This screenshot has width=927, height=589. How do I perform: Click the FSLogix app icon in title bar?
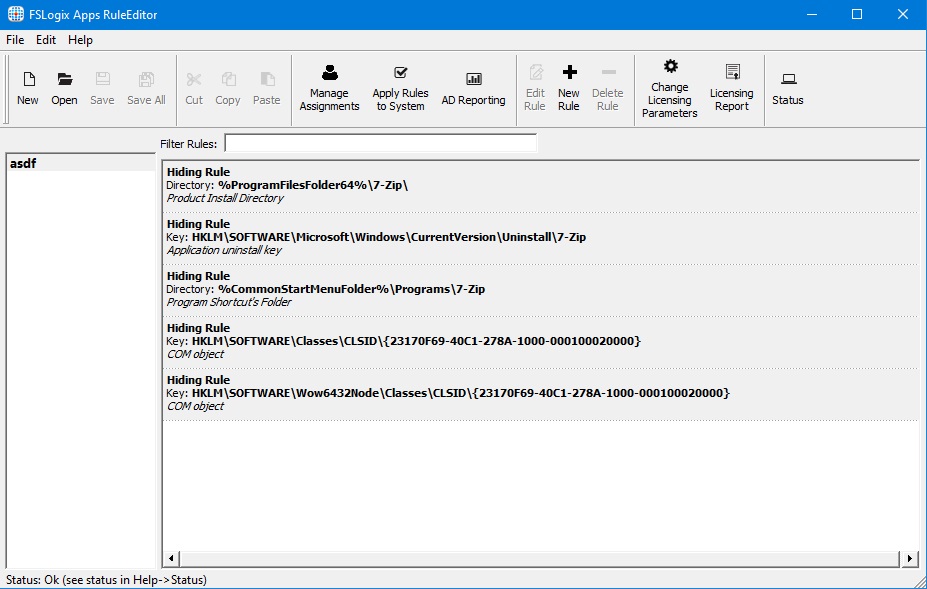tap(16, 14)
